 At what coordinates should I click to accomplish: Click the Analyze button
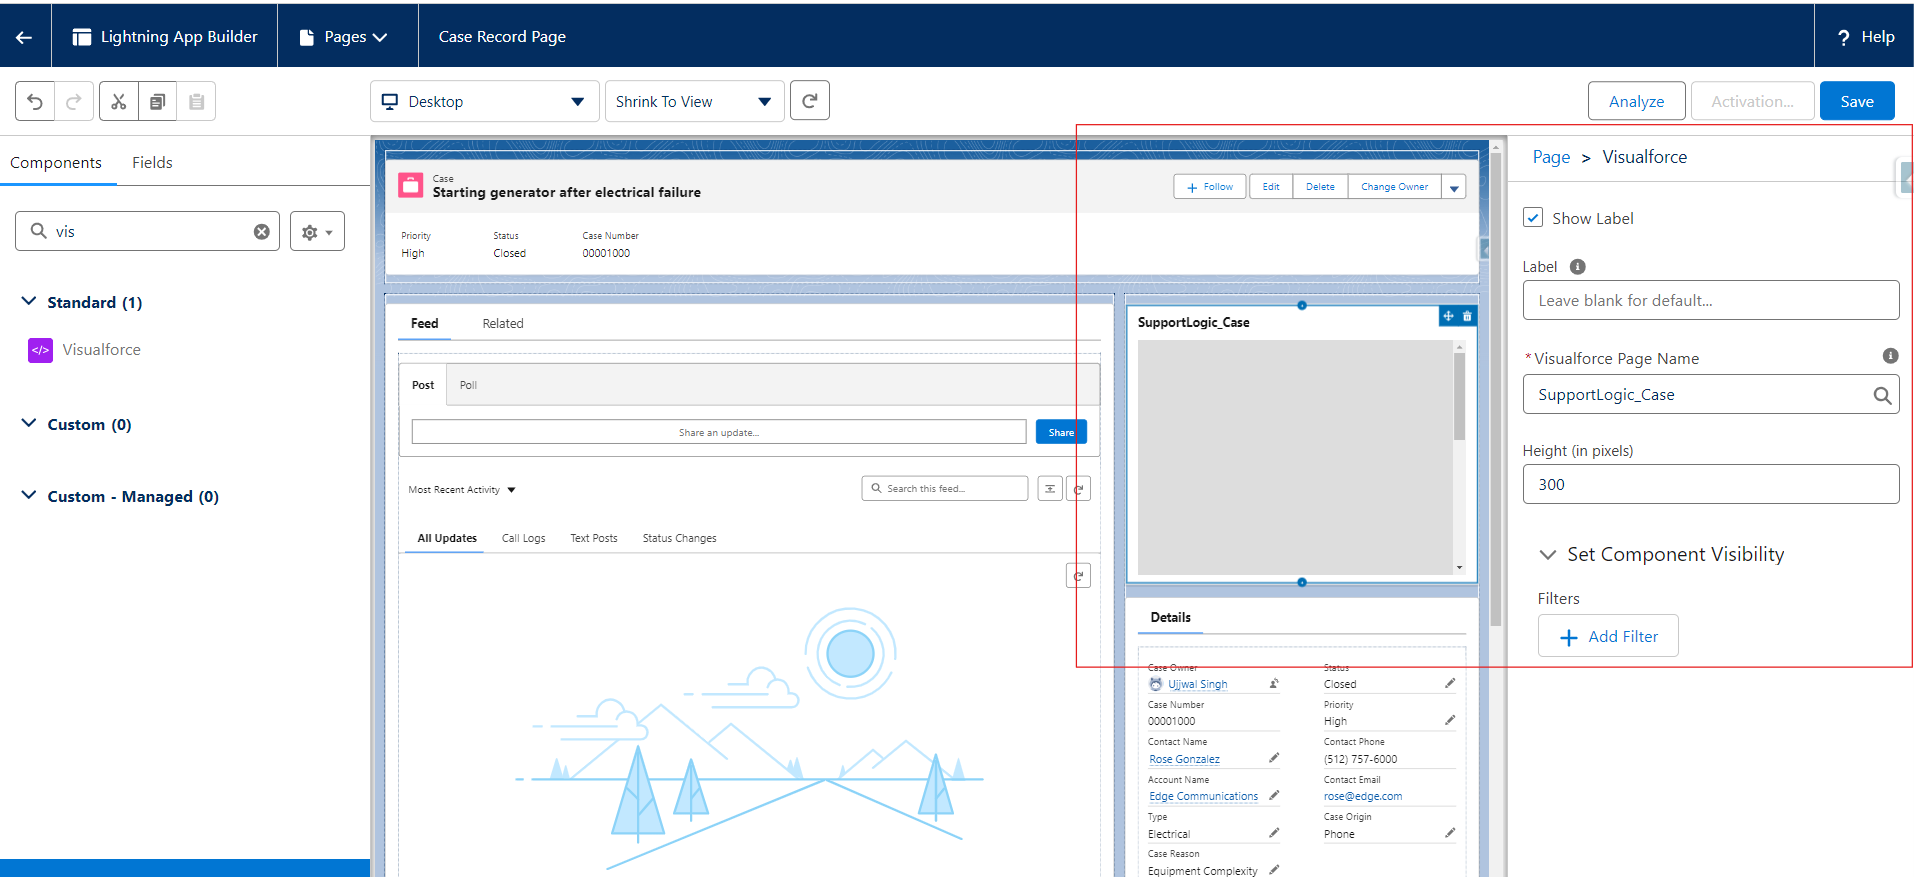point(1636,101)
